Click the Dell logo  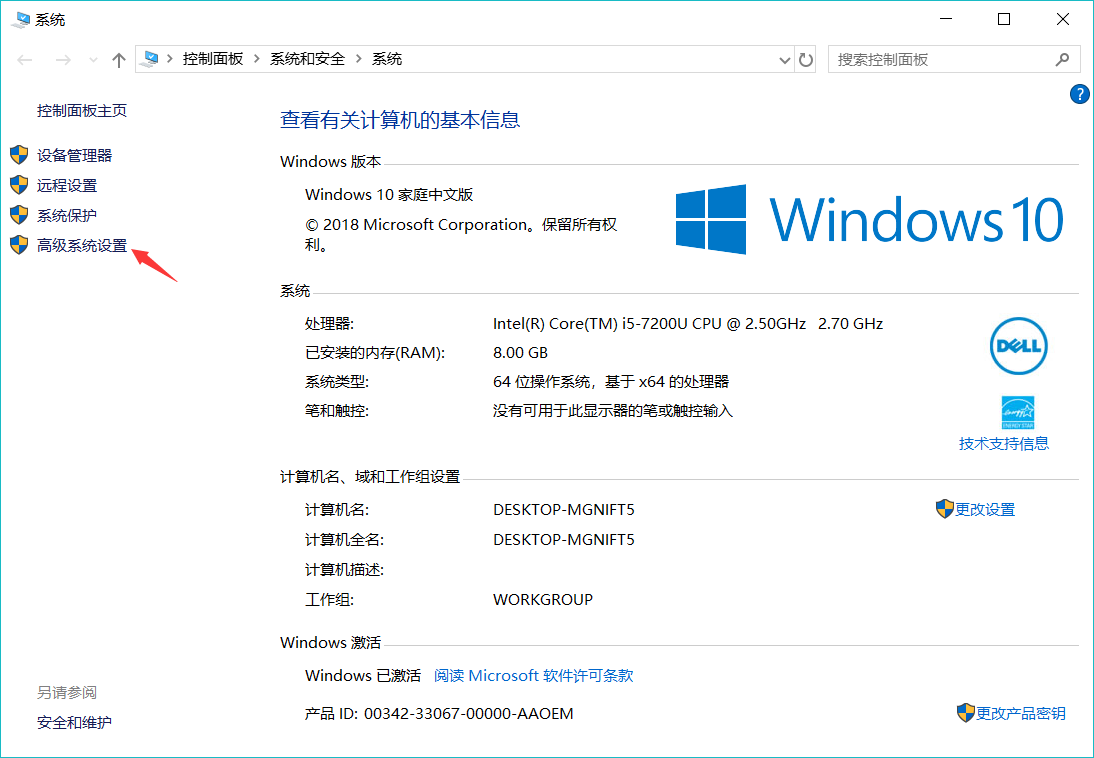pos(1019,346)
